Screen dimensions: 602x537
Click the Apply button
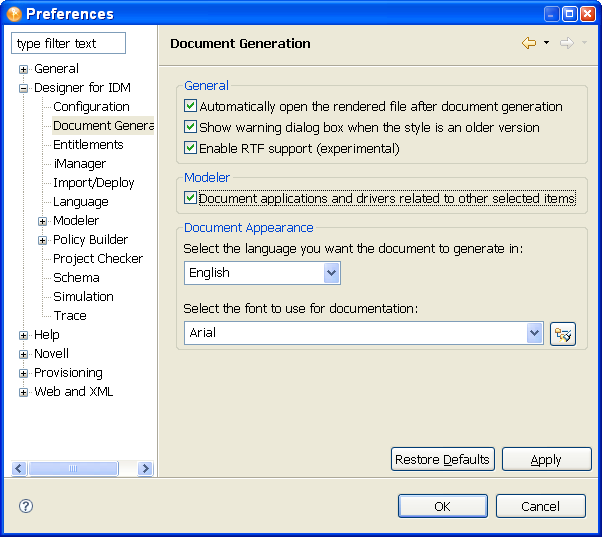(x=546, y=459)
